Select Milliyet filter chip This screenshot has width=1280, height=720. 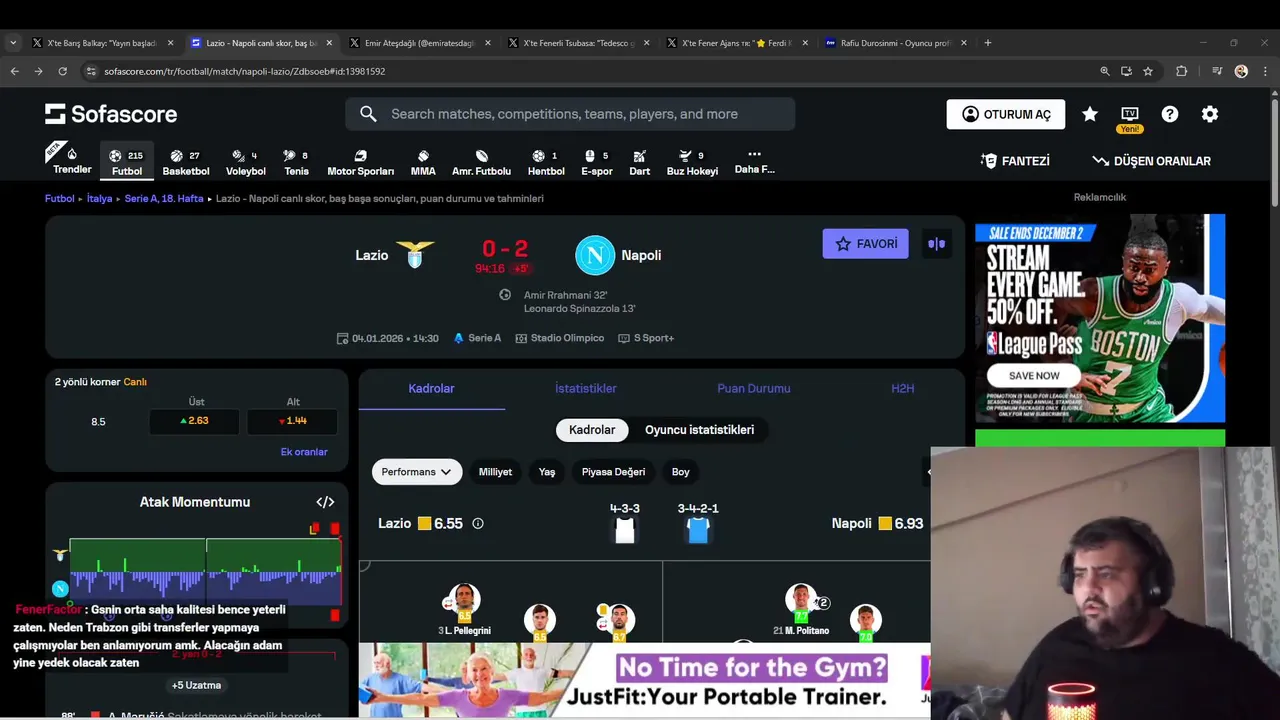[x=495, y=472]
